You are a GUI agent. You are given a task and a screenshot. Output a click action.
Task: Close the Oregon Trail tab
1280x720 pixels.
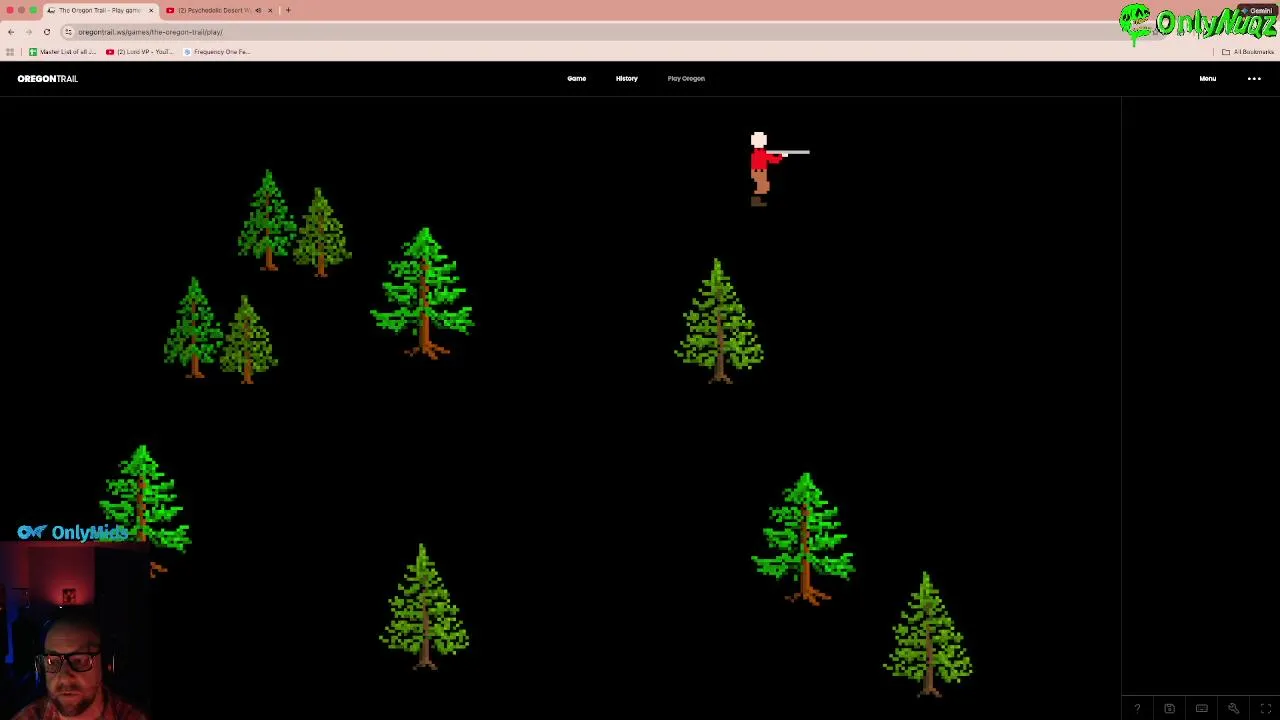[x=151, y=10]
